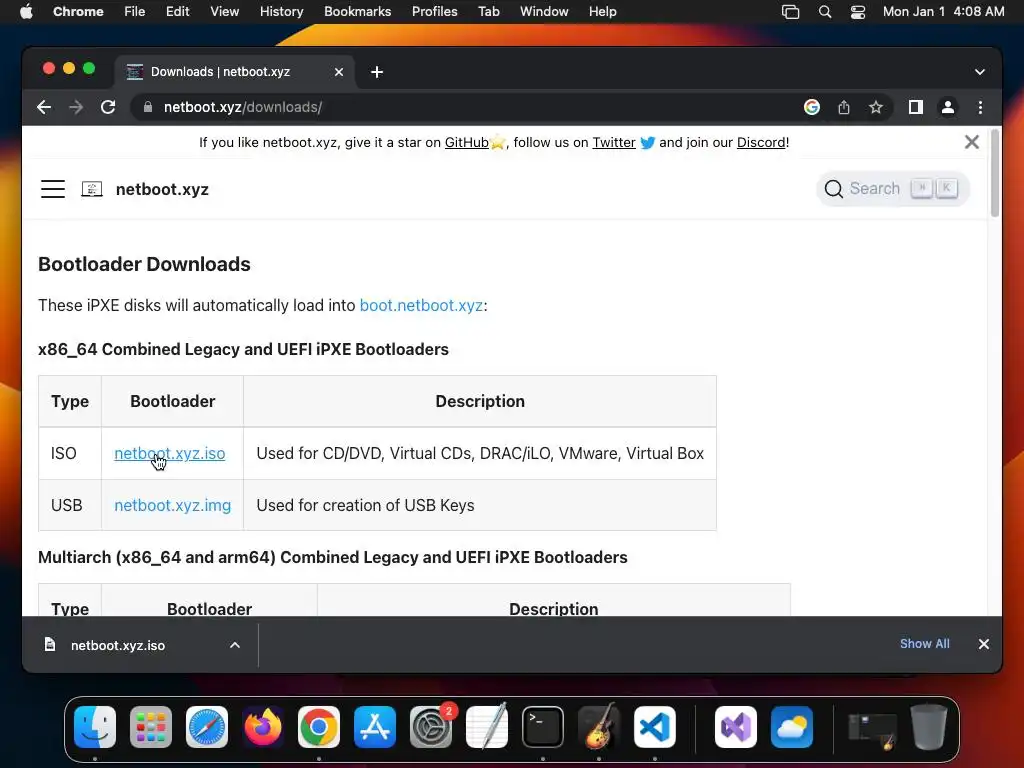Click "Used for creation of USB Keys" text
The width and height of the screenshot is (1024, 768).
pos(365,505)
